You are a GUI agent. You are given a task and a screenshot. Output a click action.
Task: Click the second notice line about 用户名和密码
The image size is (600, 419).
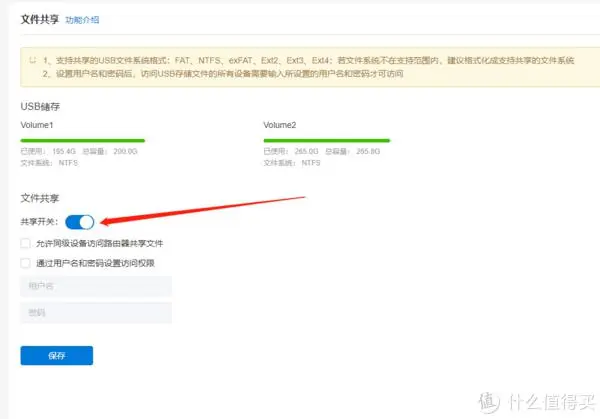click(x=223, y=74)
